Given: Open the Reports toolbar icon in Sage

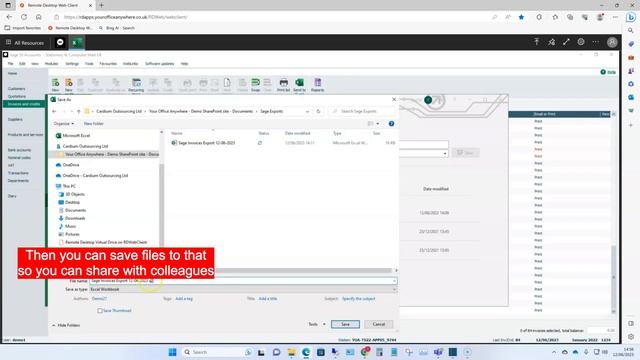Looking at the screenshot, I should coord(318,85).
